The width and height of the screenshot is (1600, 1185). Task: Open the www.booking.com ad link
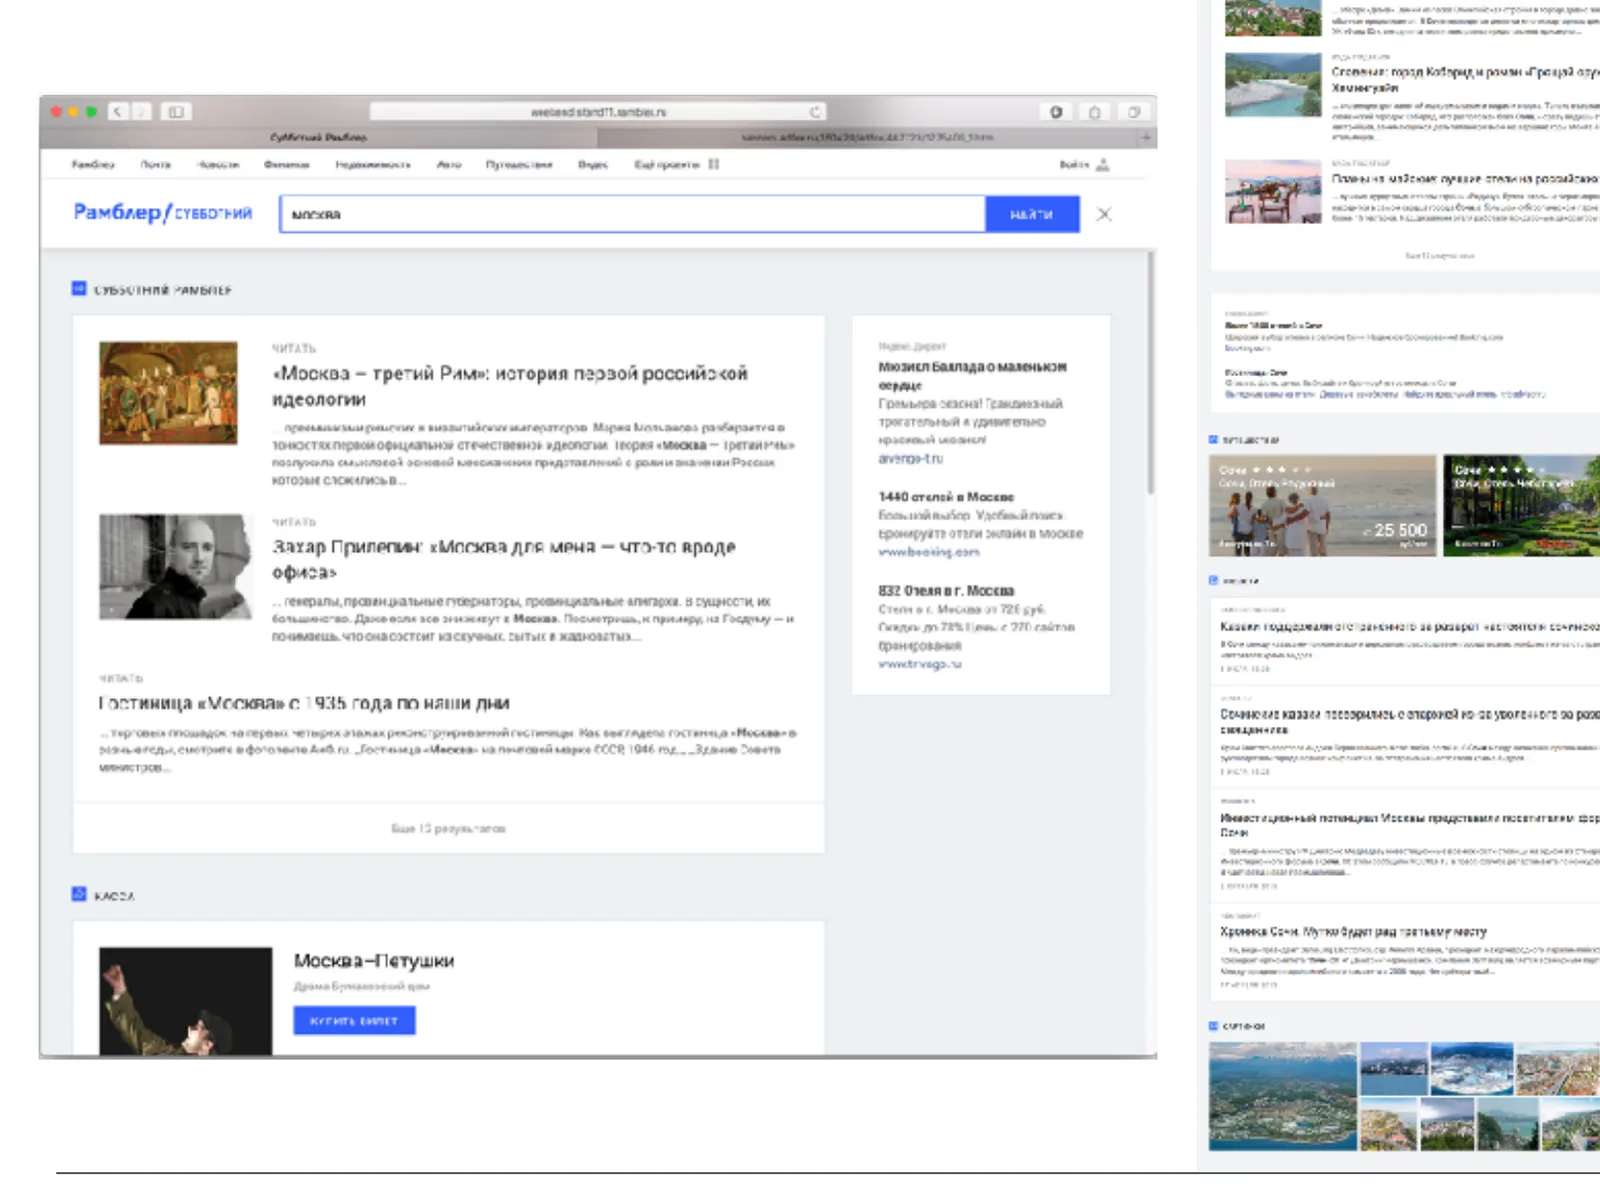[x=929, y=552]
